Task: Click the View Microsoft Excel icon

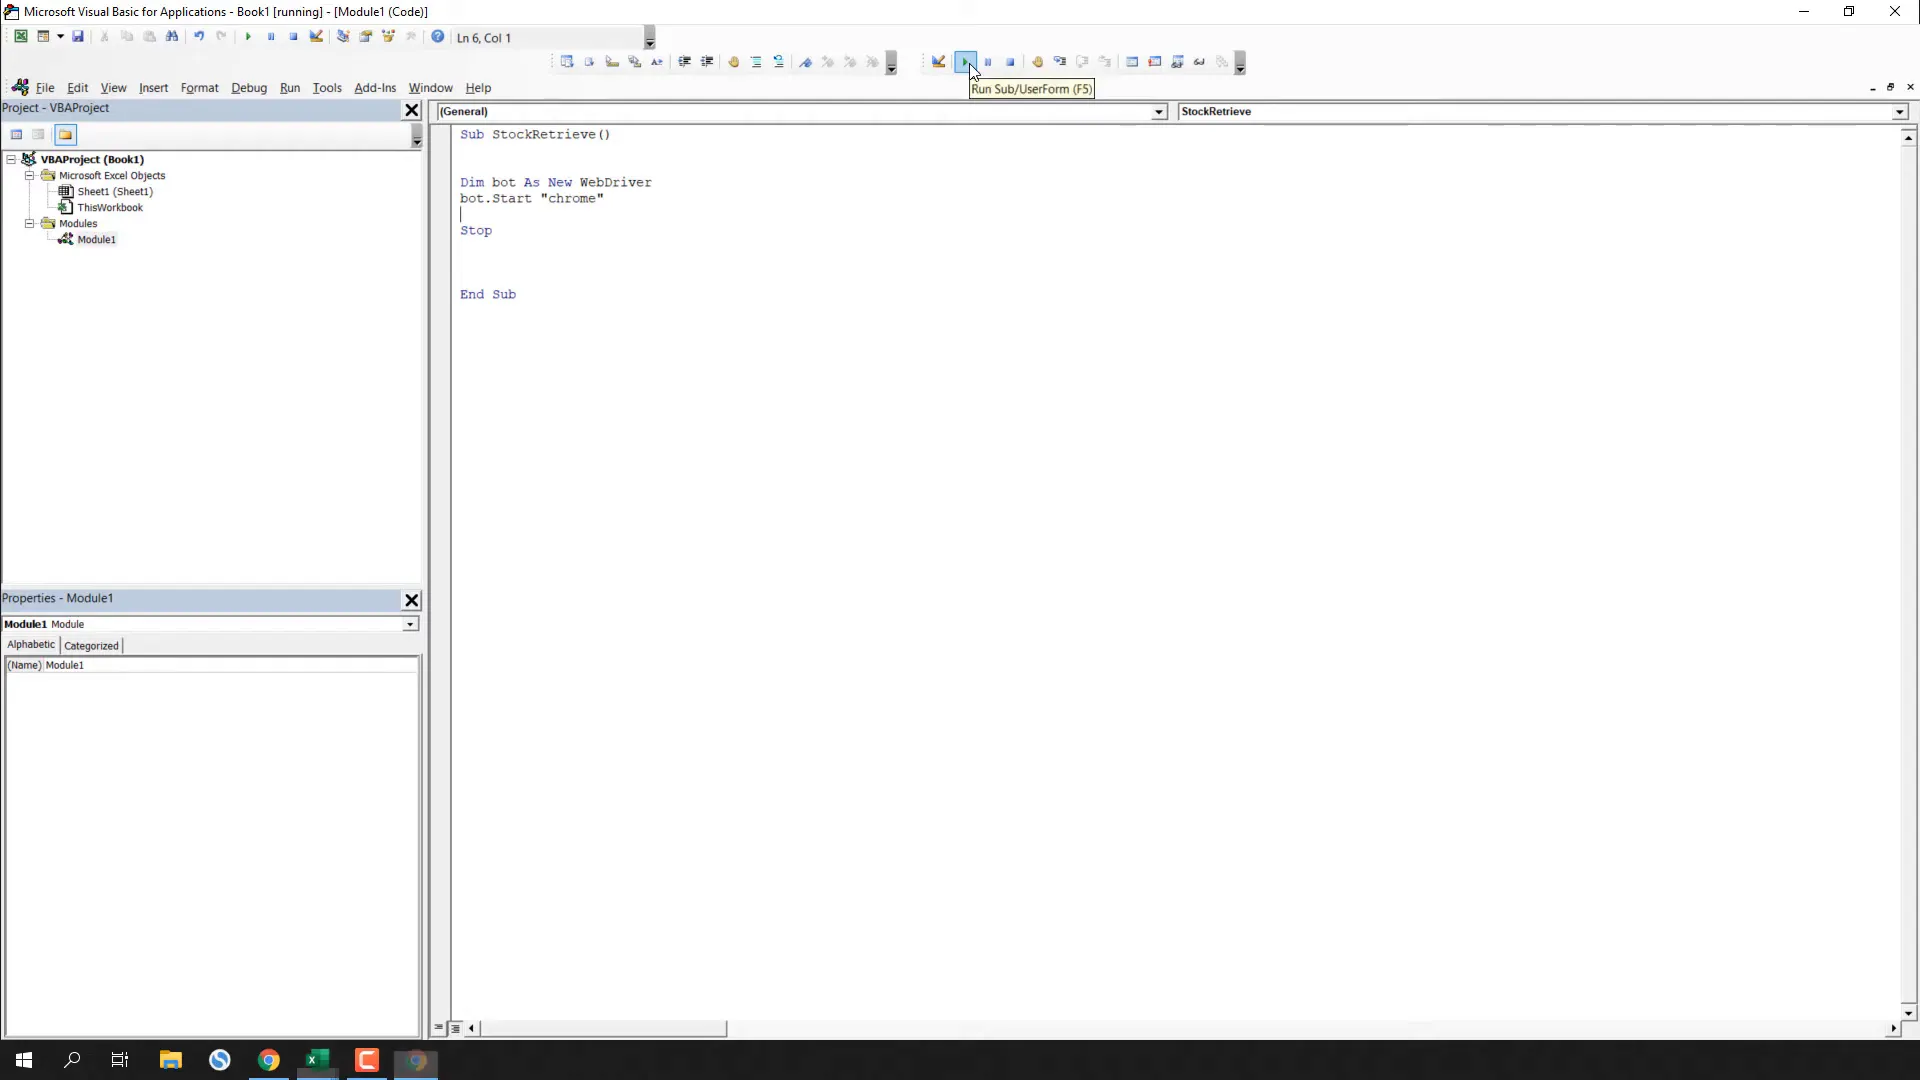Action: point(20,37)
